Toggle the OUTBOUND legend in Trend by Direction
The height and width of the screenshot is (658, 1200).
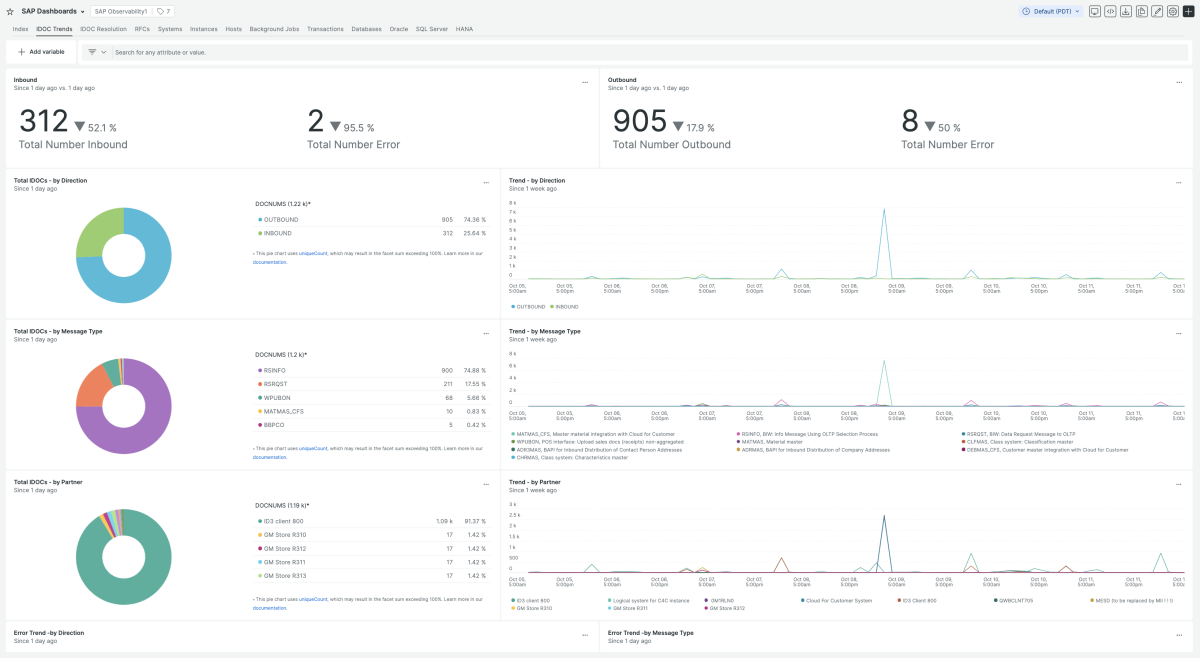click(530, 307)
